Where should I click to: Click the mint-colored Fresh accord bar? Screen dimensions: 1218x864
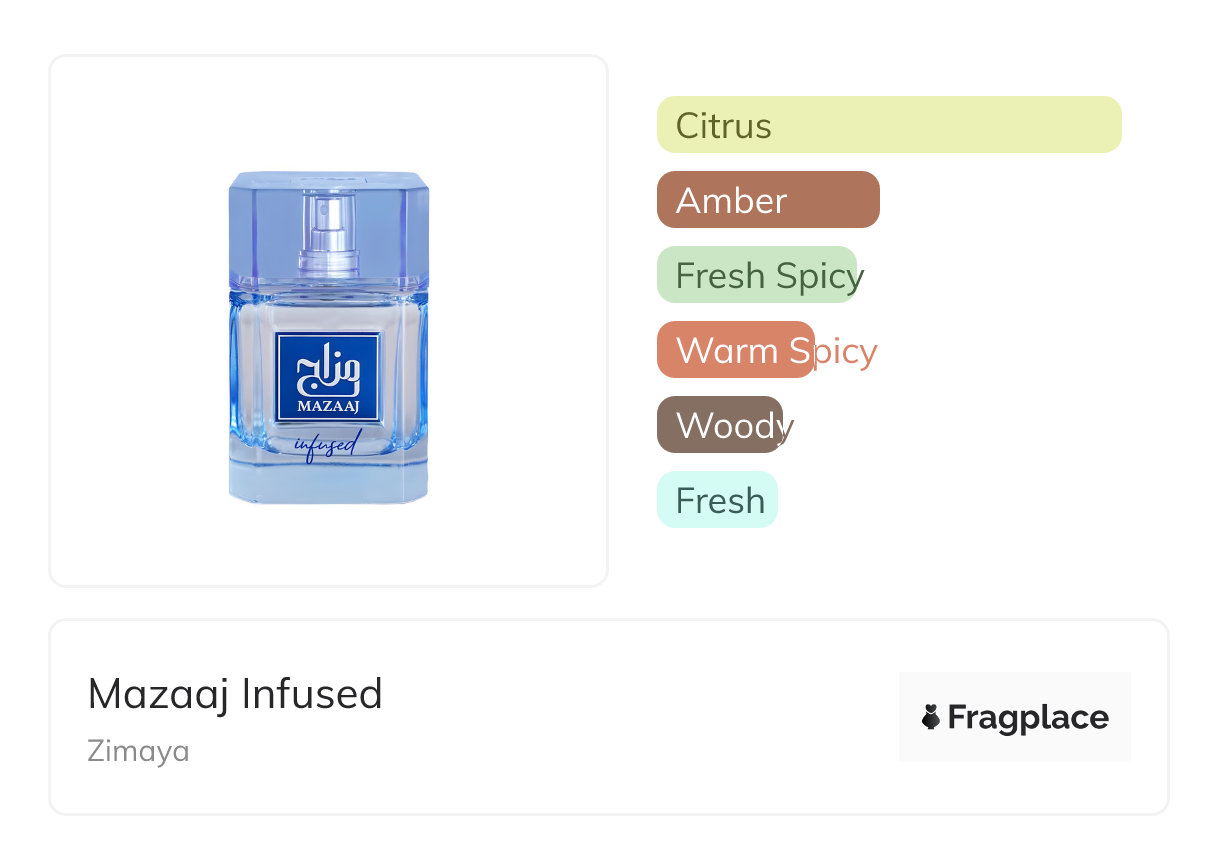717,500
